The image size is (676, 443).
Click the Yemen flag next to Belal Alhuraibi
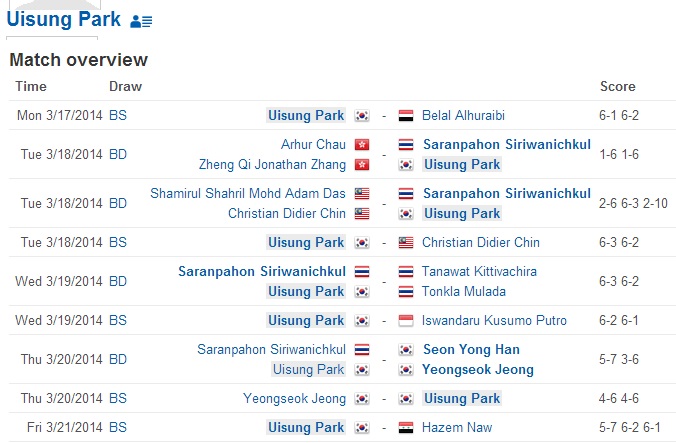pyautogui.click(x=406, y=115)
